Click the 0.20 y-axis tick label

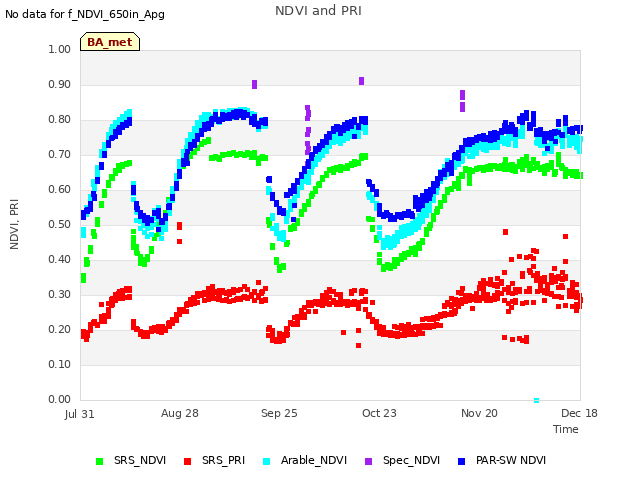point(59,329)
